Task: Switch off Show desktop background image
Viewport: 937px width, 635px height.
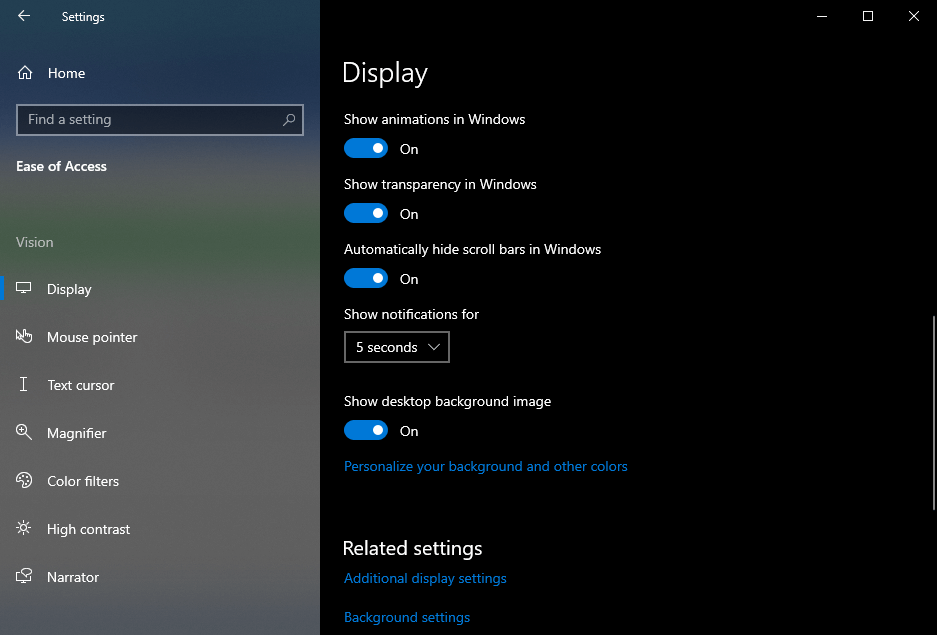Action: (x=366, y=430)
